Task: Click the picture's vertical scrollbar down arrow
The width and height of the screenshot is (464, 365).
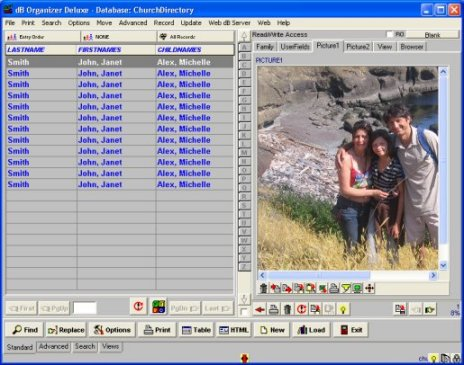Action: [x=443, y=265]
